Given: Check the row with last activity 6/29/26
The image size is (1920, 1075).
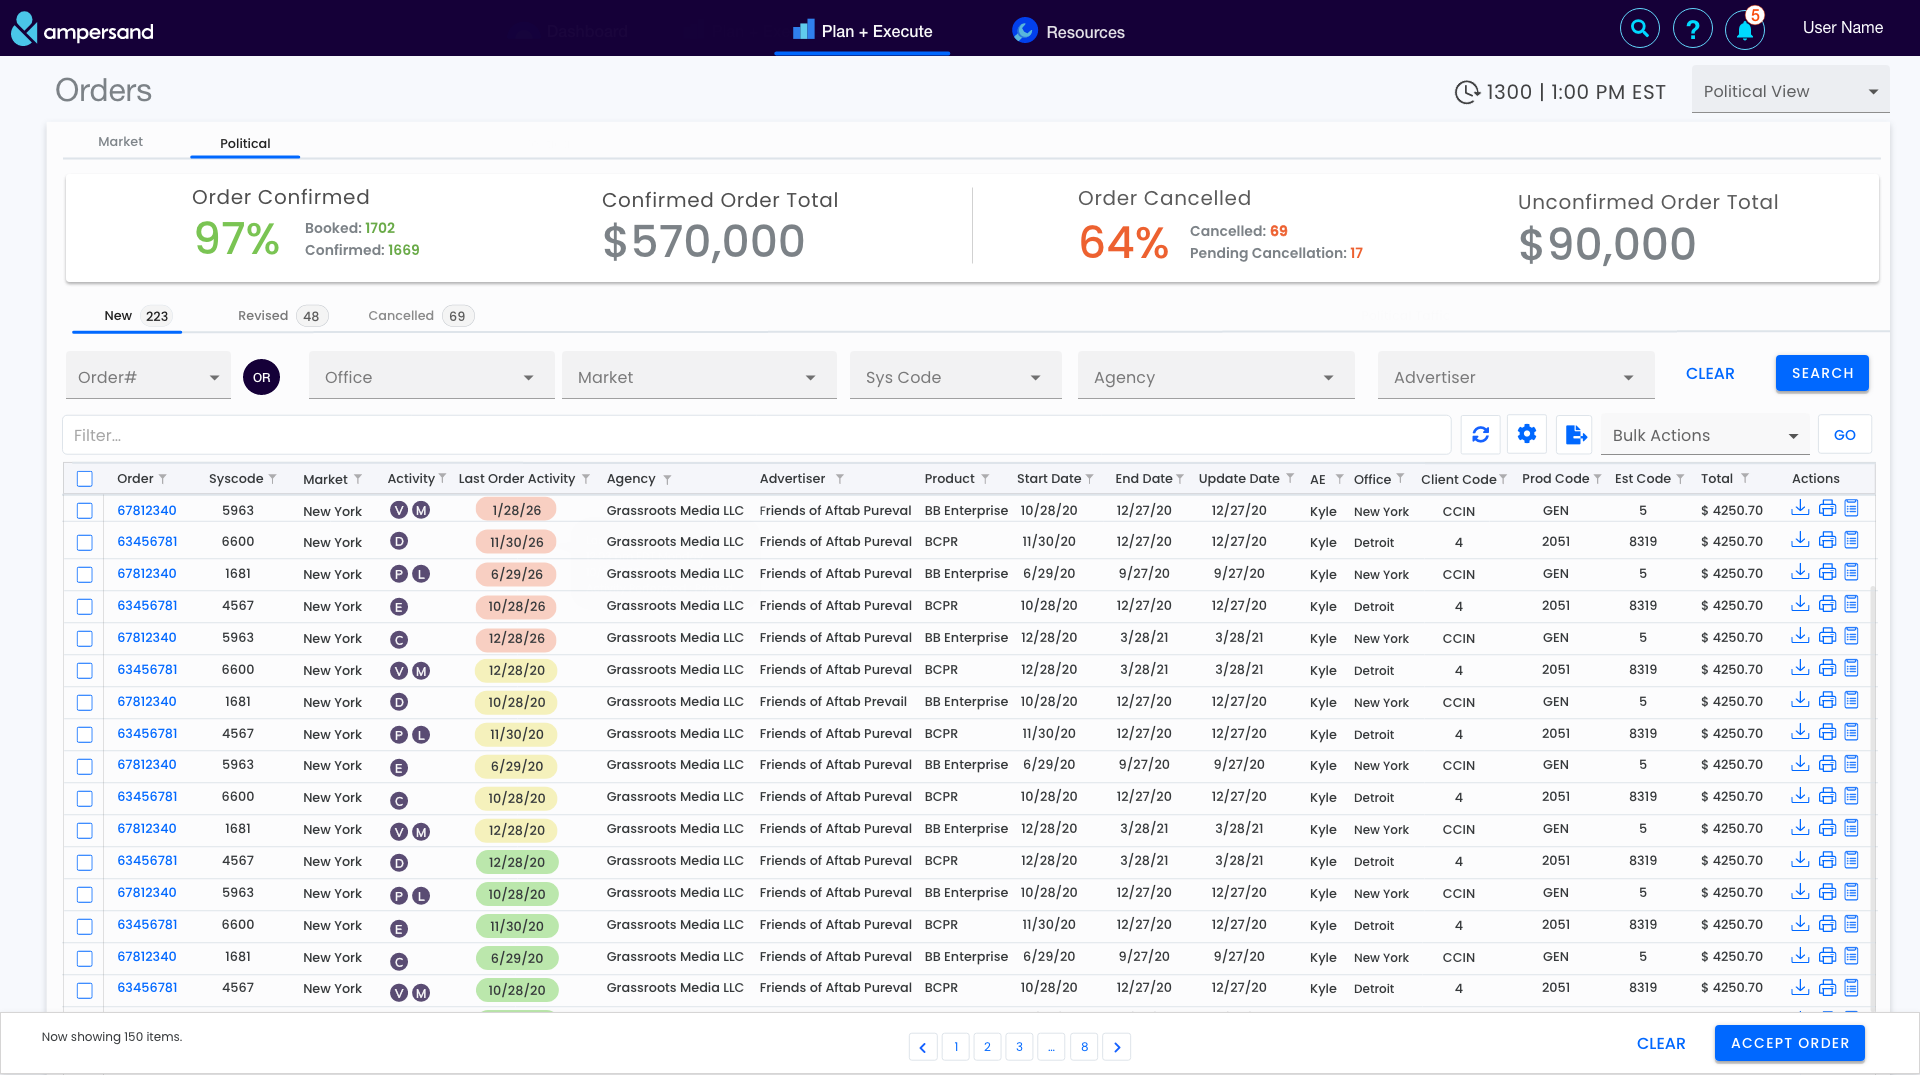Looking at the screenshot, I should point(85,575).
